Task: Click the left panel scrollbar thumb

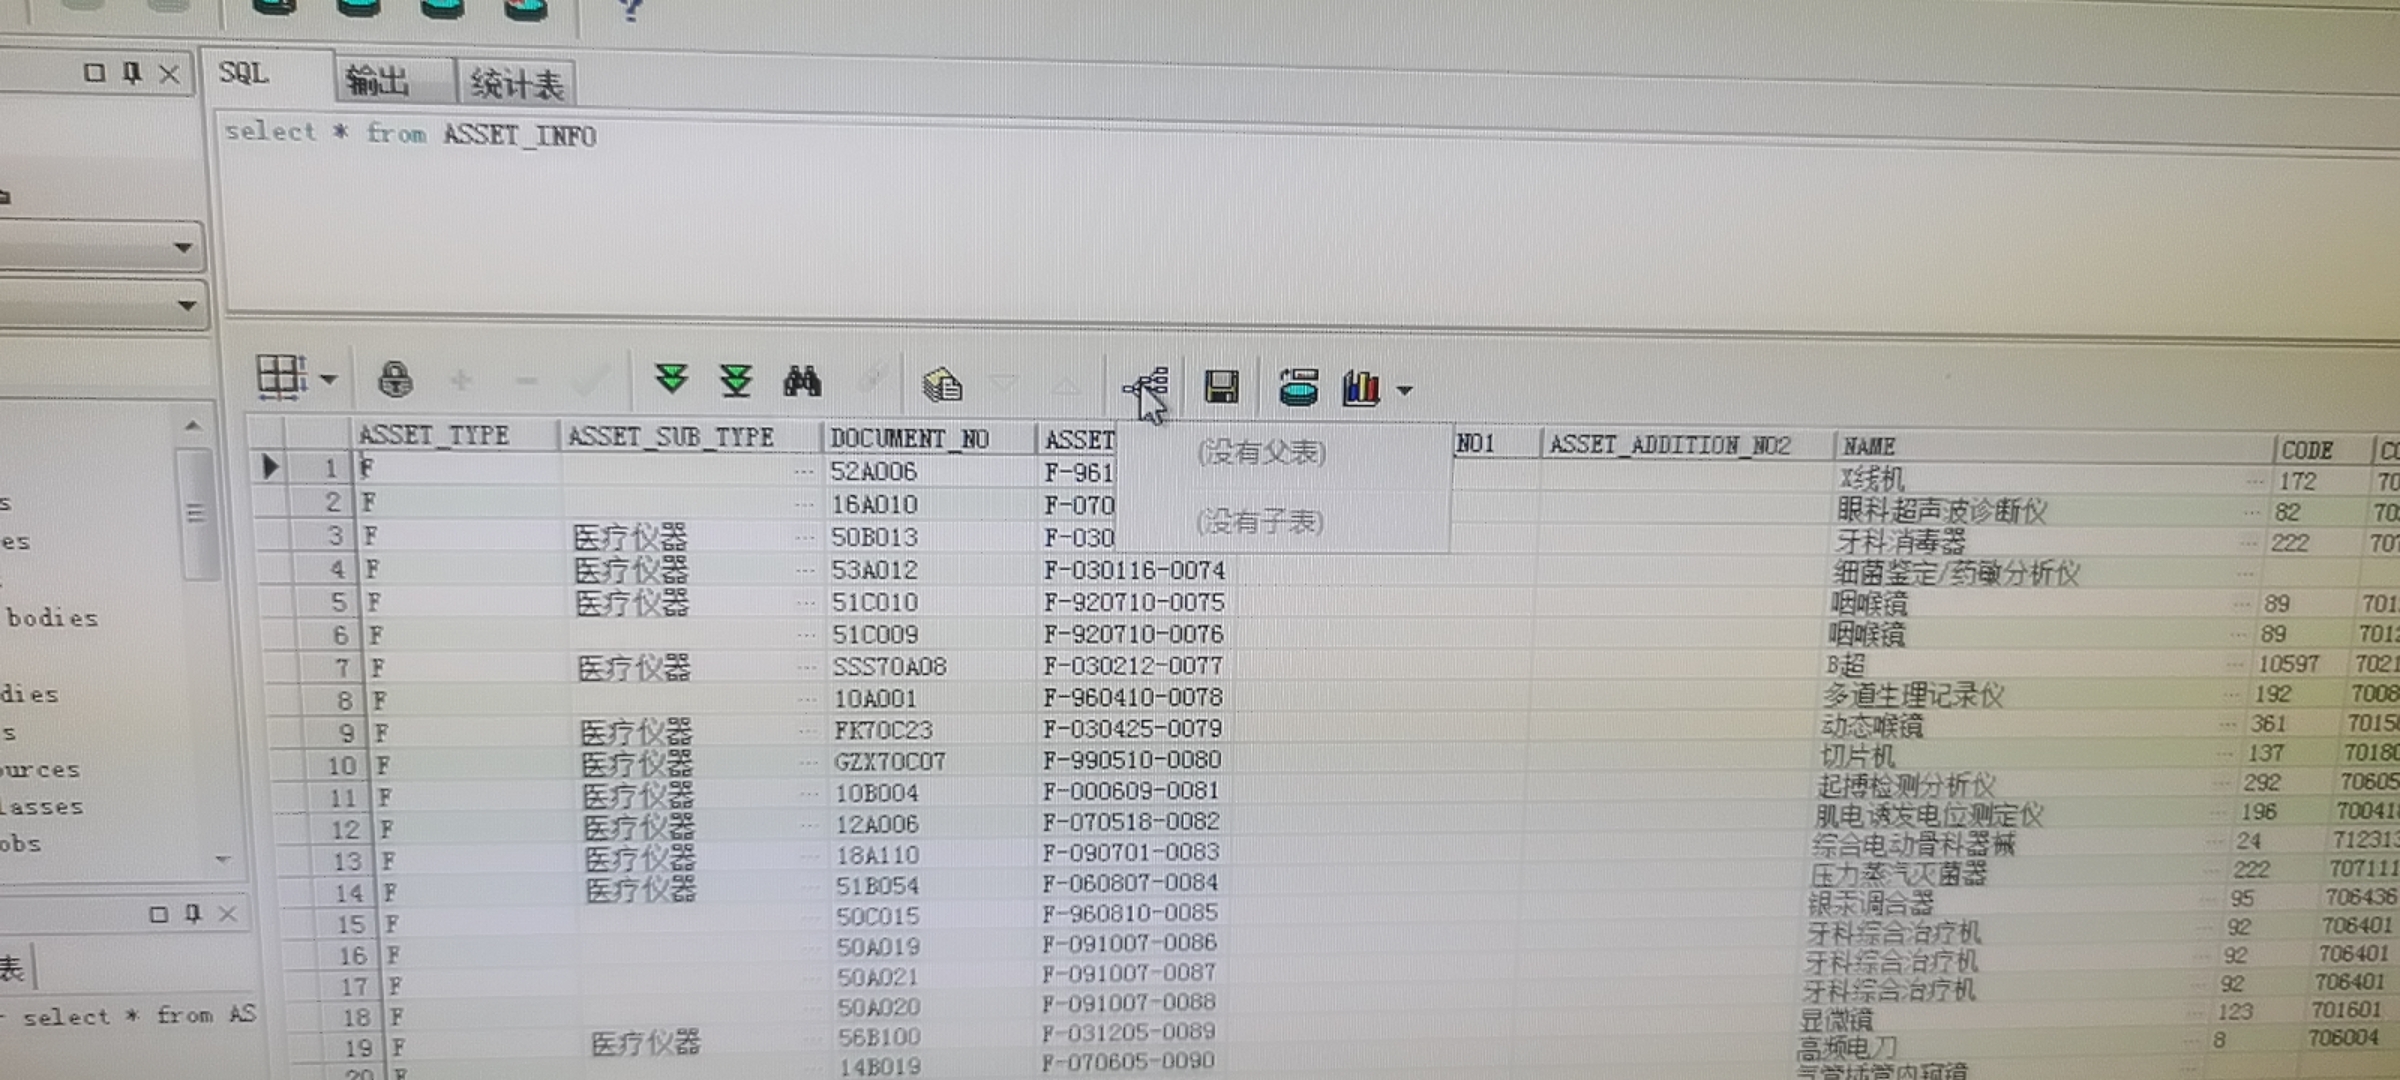Action: pyautogui.click(x=195, y=514)
